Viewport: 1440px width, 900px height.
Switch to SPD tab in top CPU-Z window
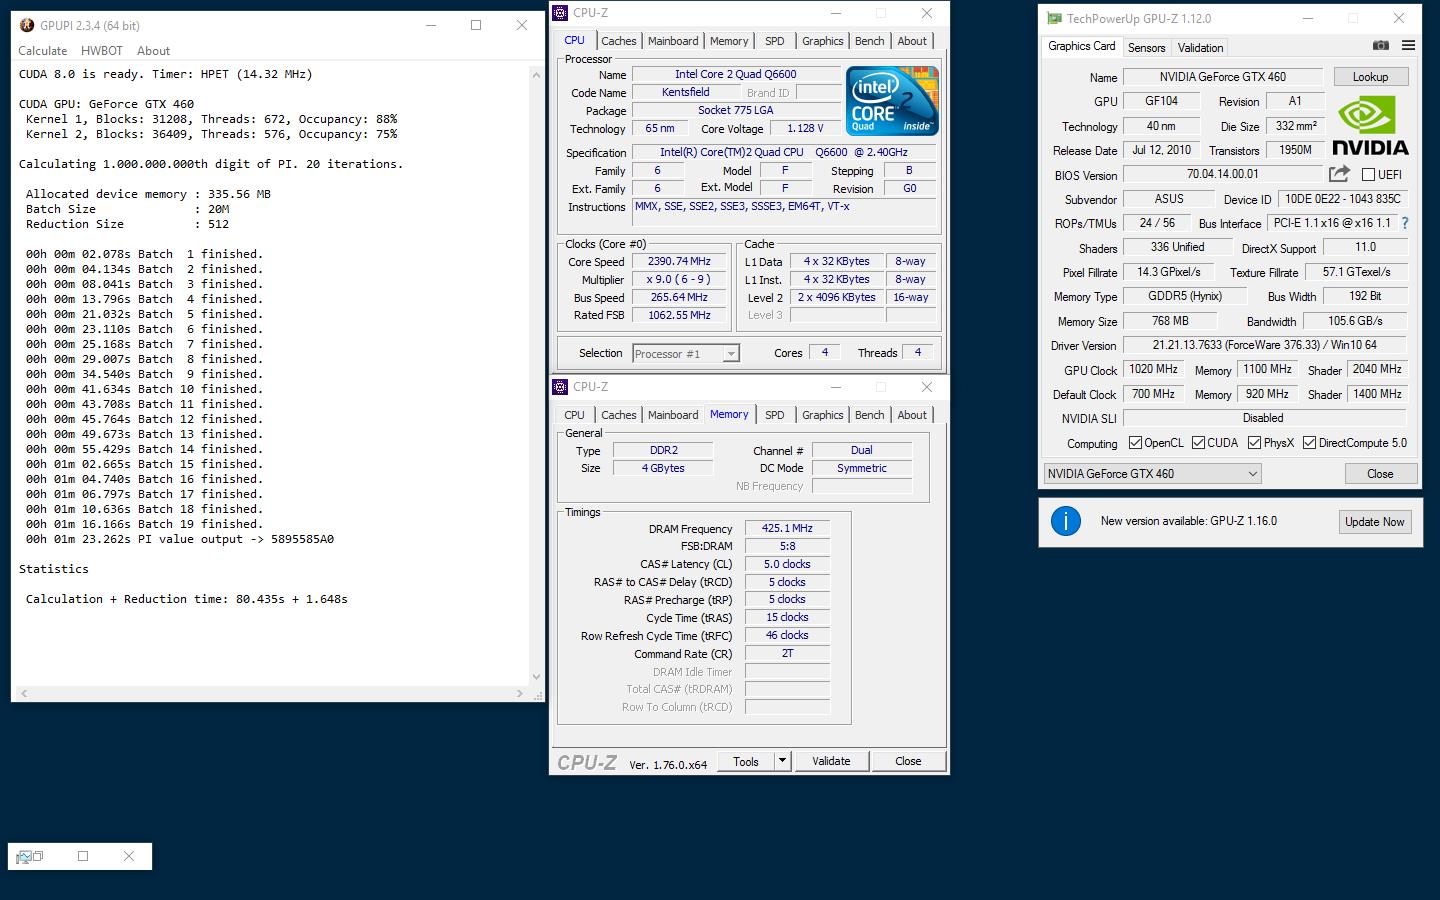point(775,41)
